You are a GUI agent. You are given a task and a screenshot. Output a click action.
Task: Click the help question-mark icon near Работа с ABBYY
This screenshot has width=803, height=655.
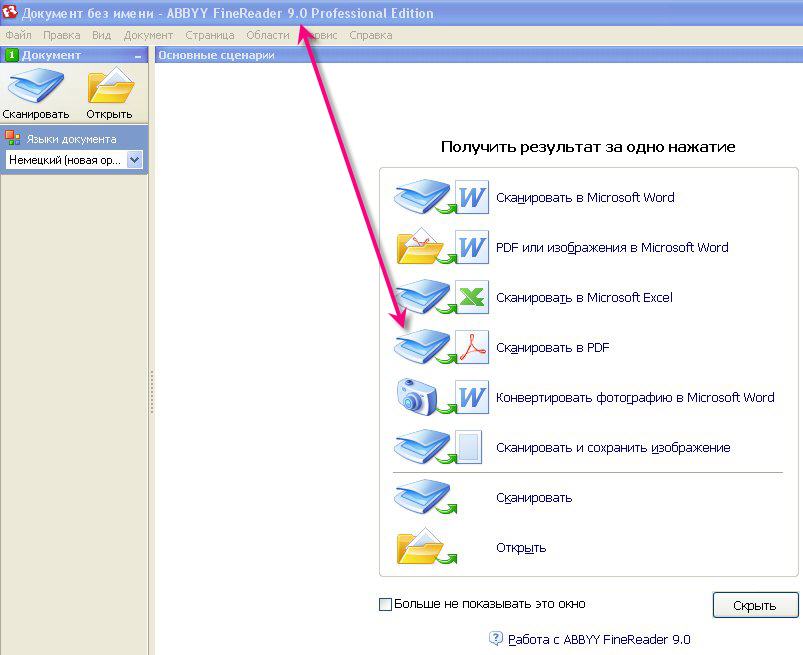click(x=495, y=638)
